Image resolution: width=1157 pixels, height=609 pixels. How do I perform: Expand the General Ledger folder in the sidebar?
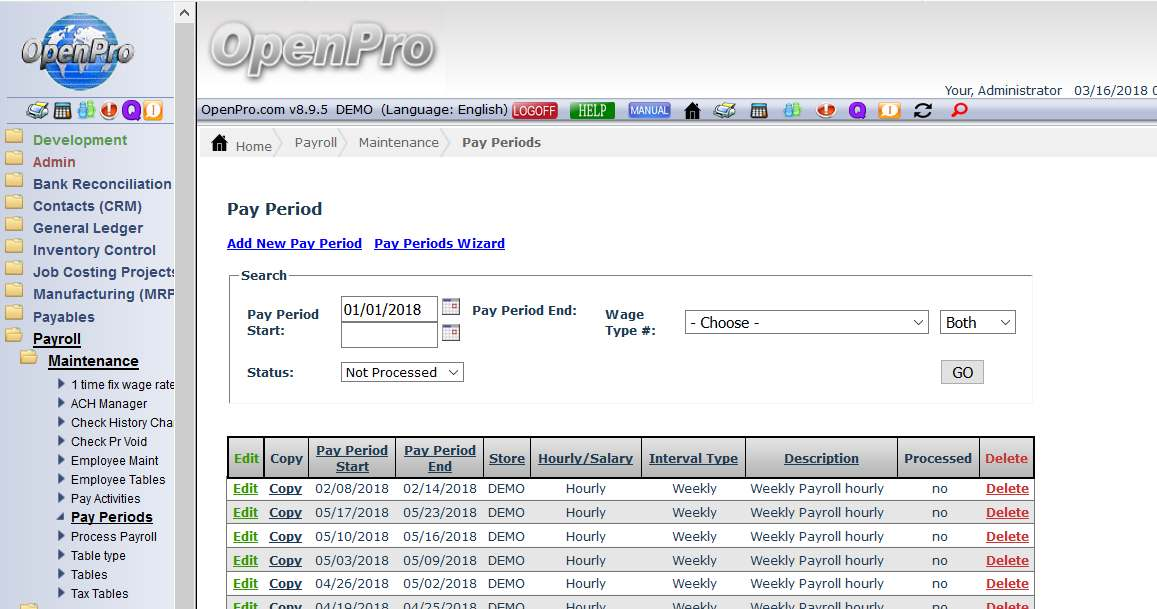[x=87, y=228]
